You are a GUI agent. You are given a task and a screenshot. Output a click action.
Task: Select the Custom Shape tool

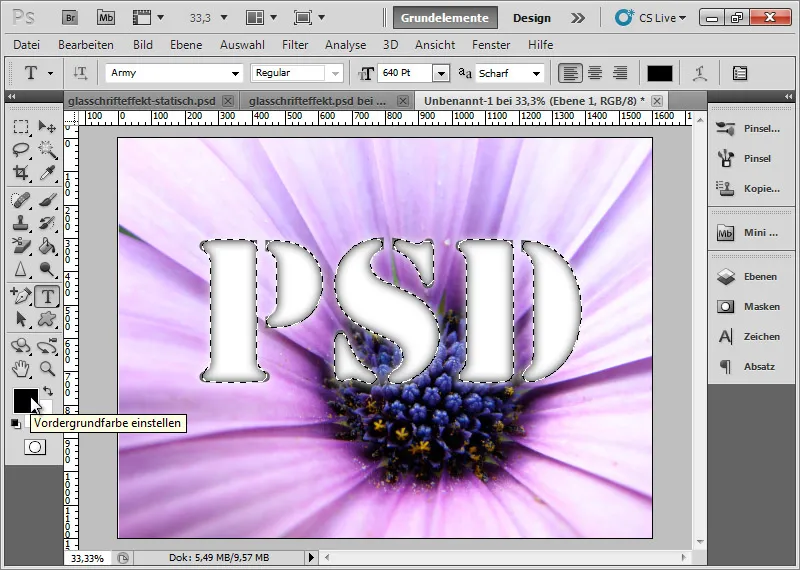pos(47,319)
